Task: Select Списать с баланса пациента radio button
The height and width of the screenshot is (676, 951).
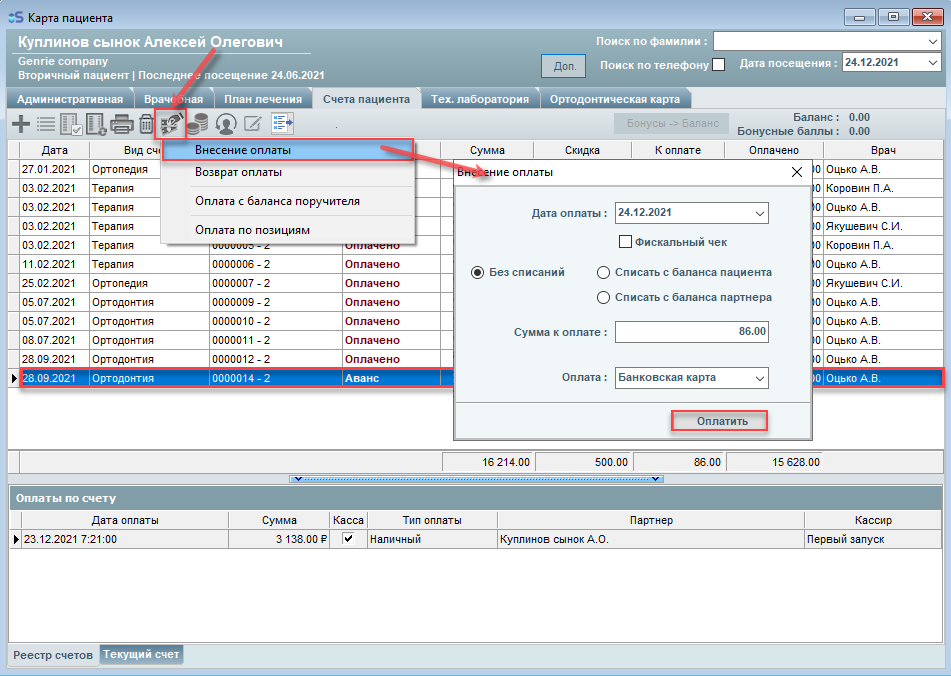Action: coord(603,272)
